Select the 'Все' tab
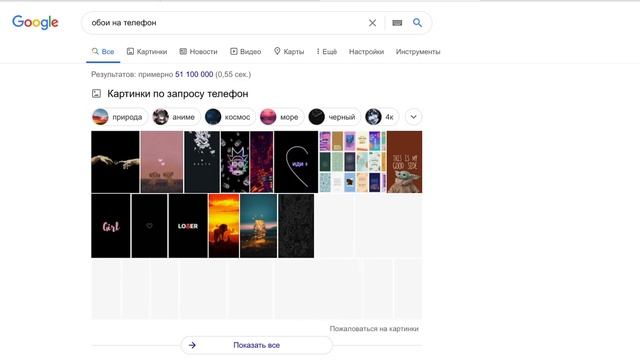This screenshot has height=360, width=640. tap(103, 51)
